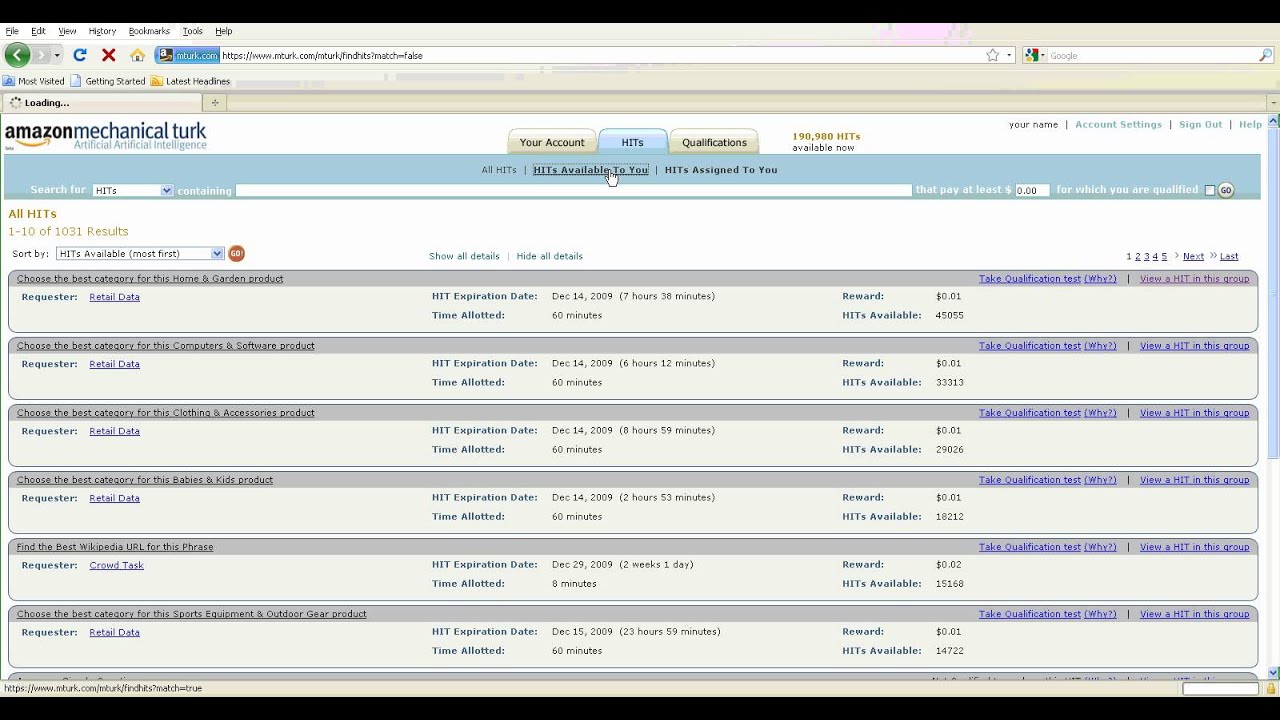Stop loading with the red X icon
Viewport: 1280px width, 720px height.
[109, 55]
